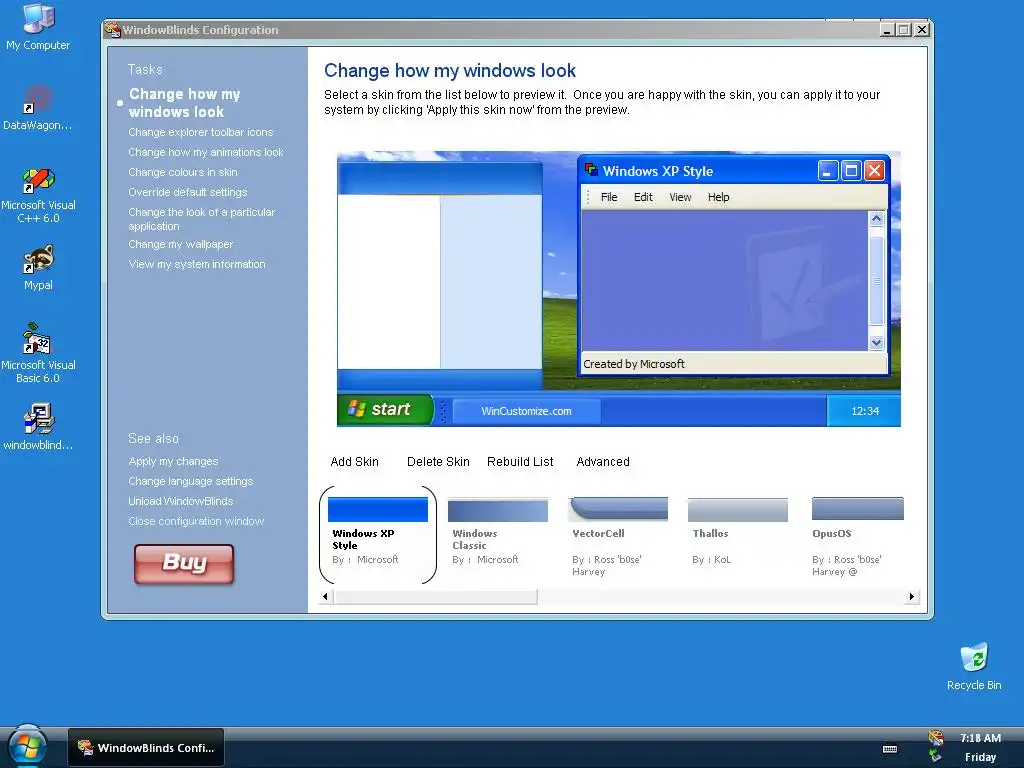Click the green tray icon below WindowBlinds
1024x768 pixels.
coord(935,756)
